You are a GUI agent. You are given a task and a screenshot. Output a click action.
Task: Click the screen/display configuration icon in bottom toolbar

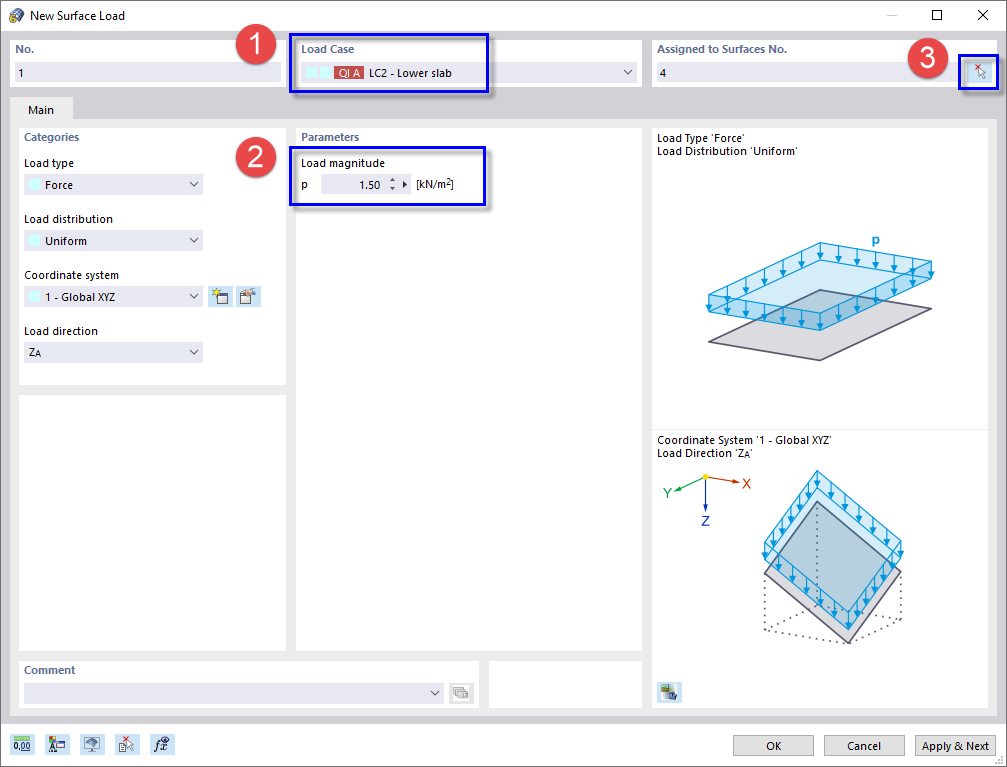[92, 744]
